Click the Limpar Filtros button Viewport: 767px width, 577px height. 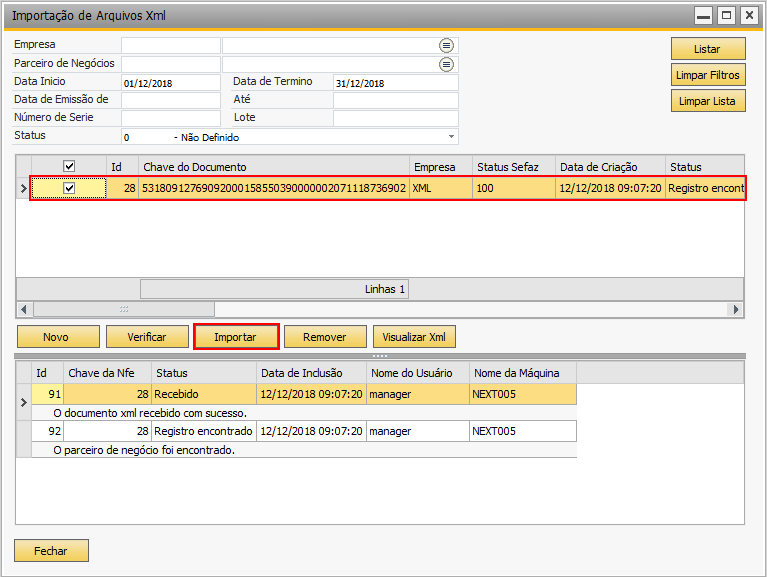tap(708, 75)
